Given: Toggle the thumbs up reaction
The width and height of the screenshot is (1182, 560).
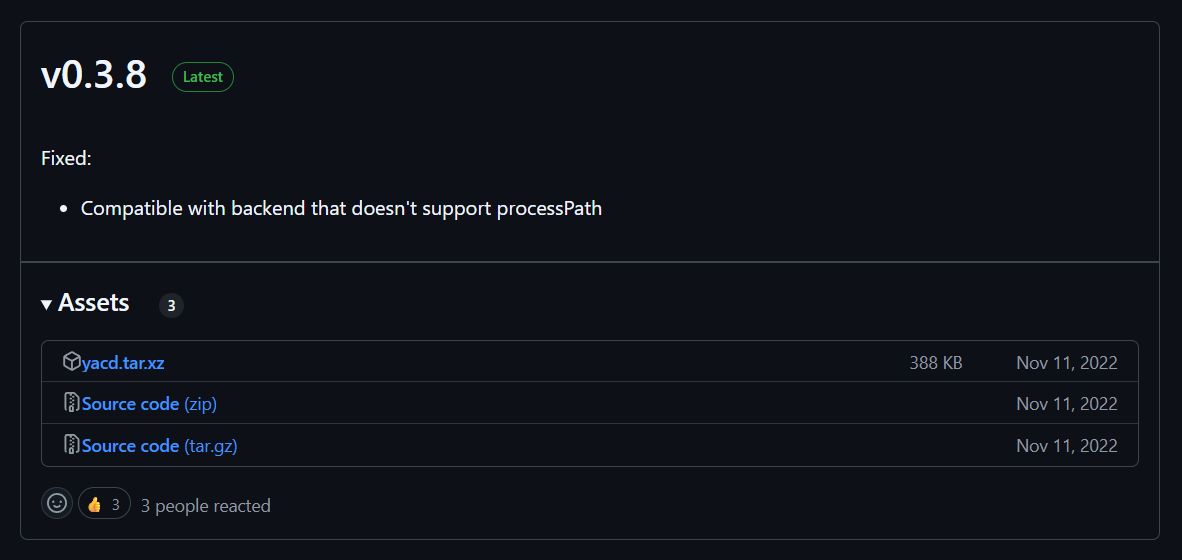Looking at the screenshot, I should (x=104, y=504).
